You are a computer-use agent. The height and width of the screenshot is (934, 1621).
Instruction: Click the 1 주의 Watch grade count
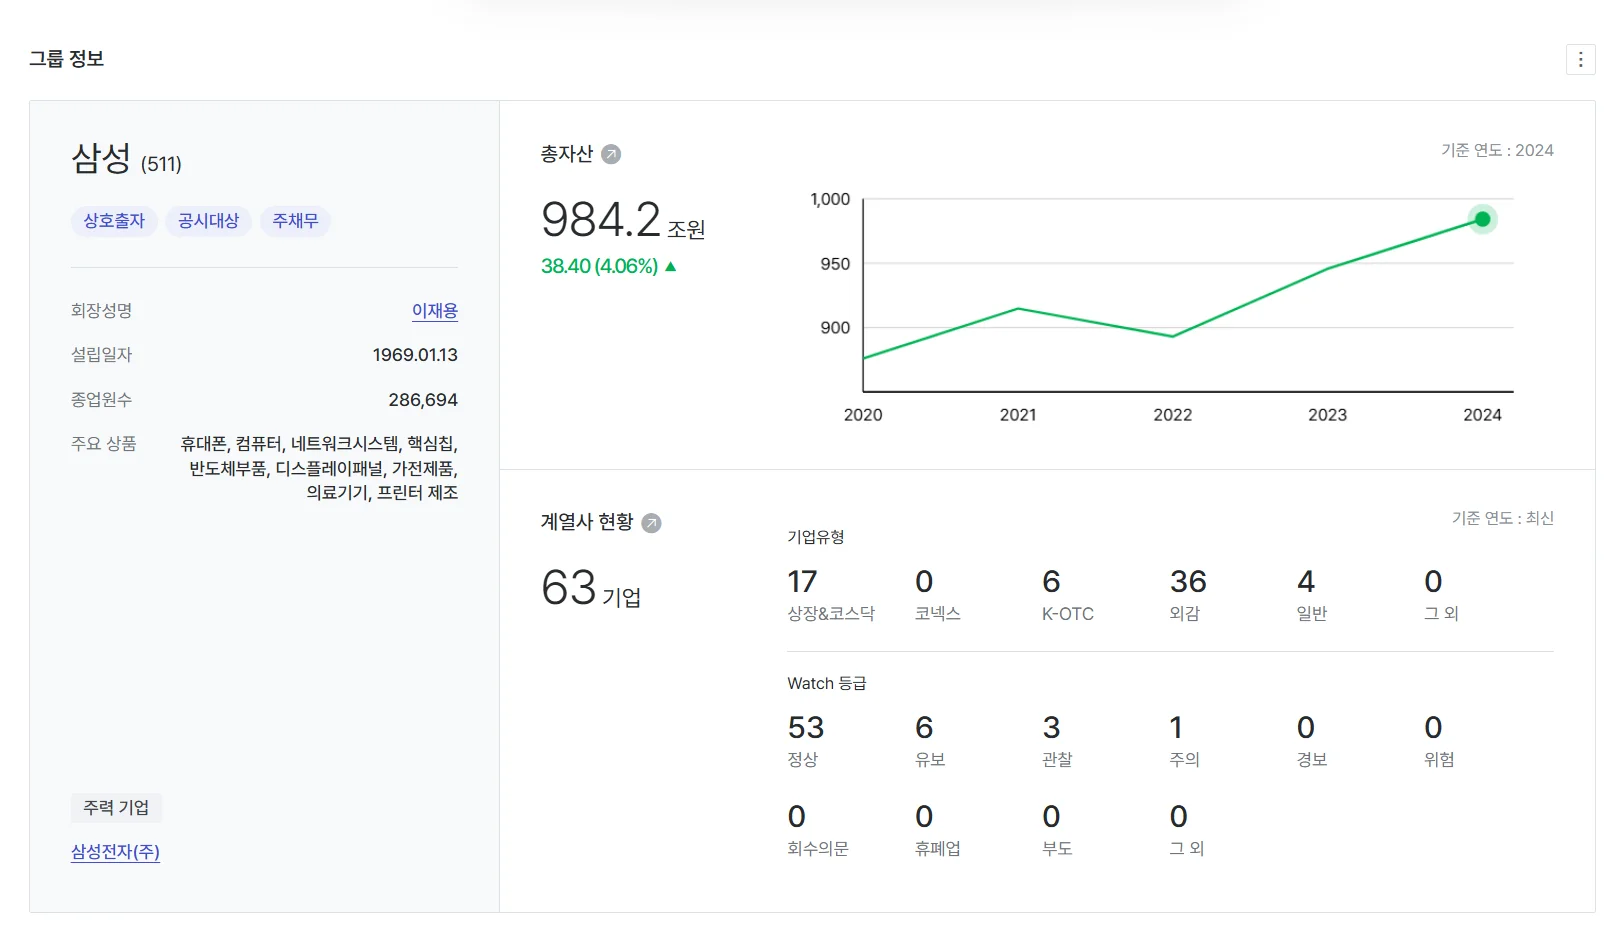1176,728
